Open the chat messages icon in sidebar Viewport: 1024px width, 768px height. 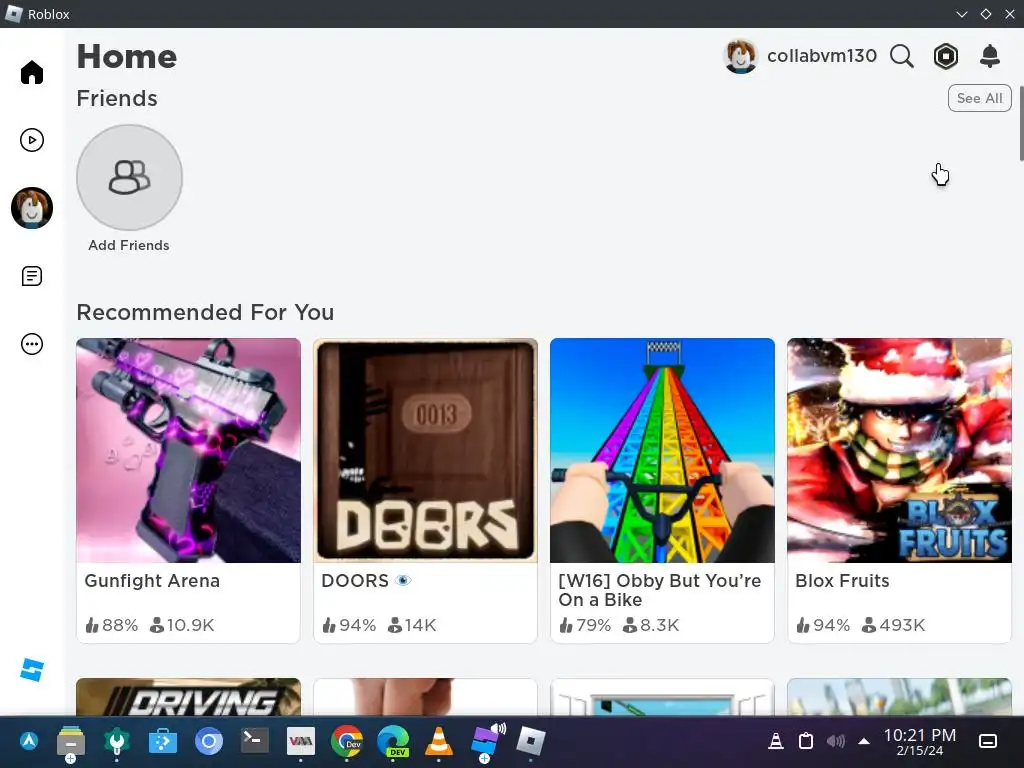pyautogui.click(x=31, y=276)
